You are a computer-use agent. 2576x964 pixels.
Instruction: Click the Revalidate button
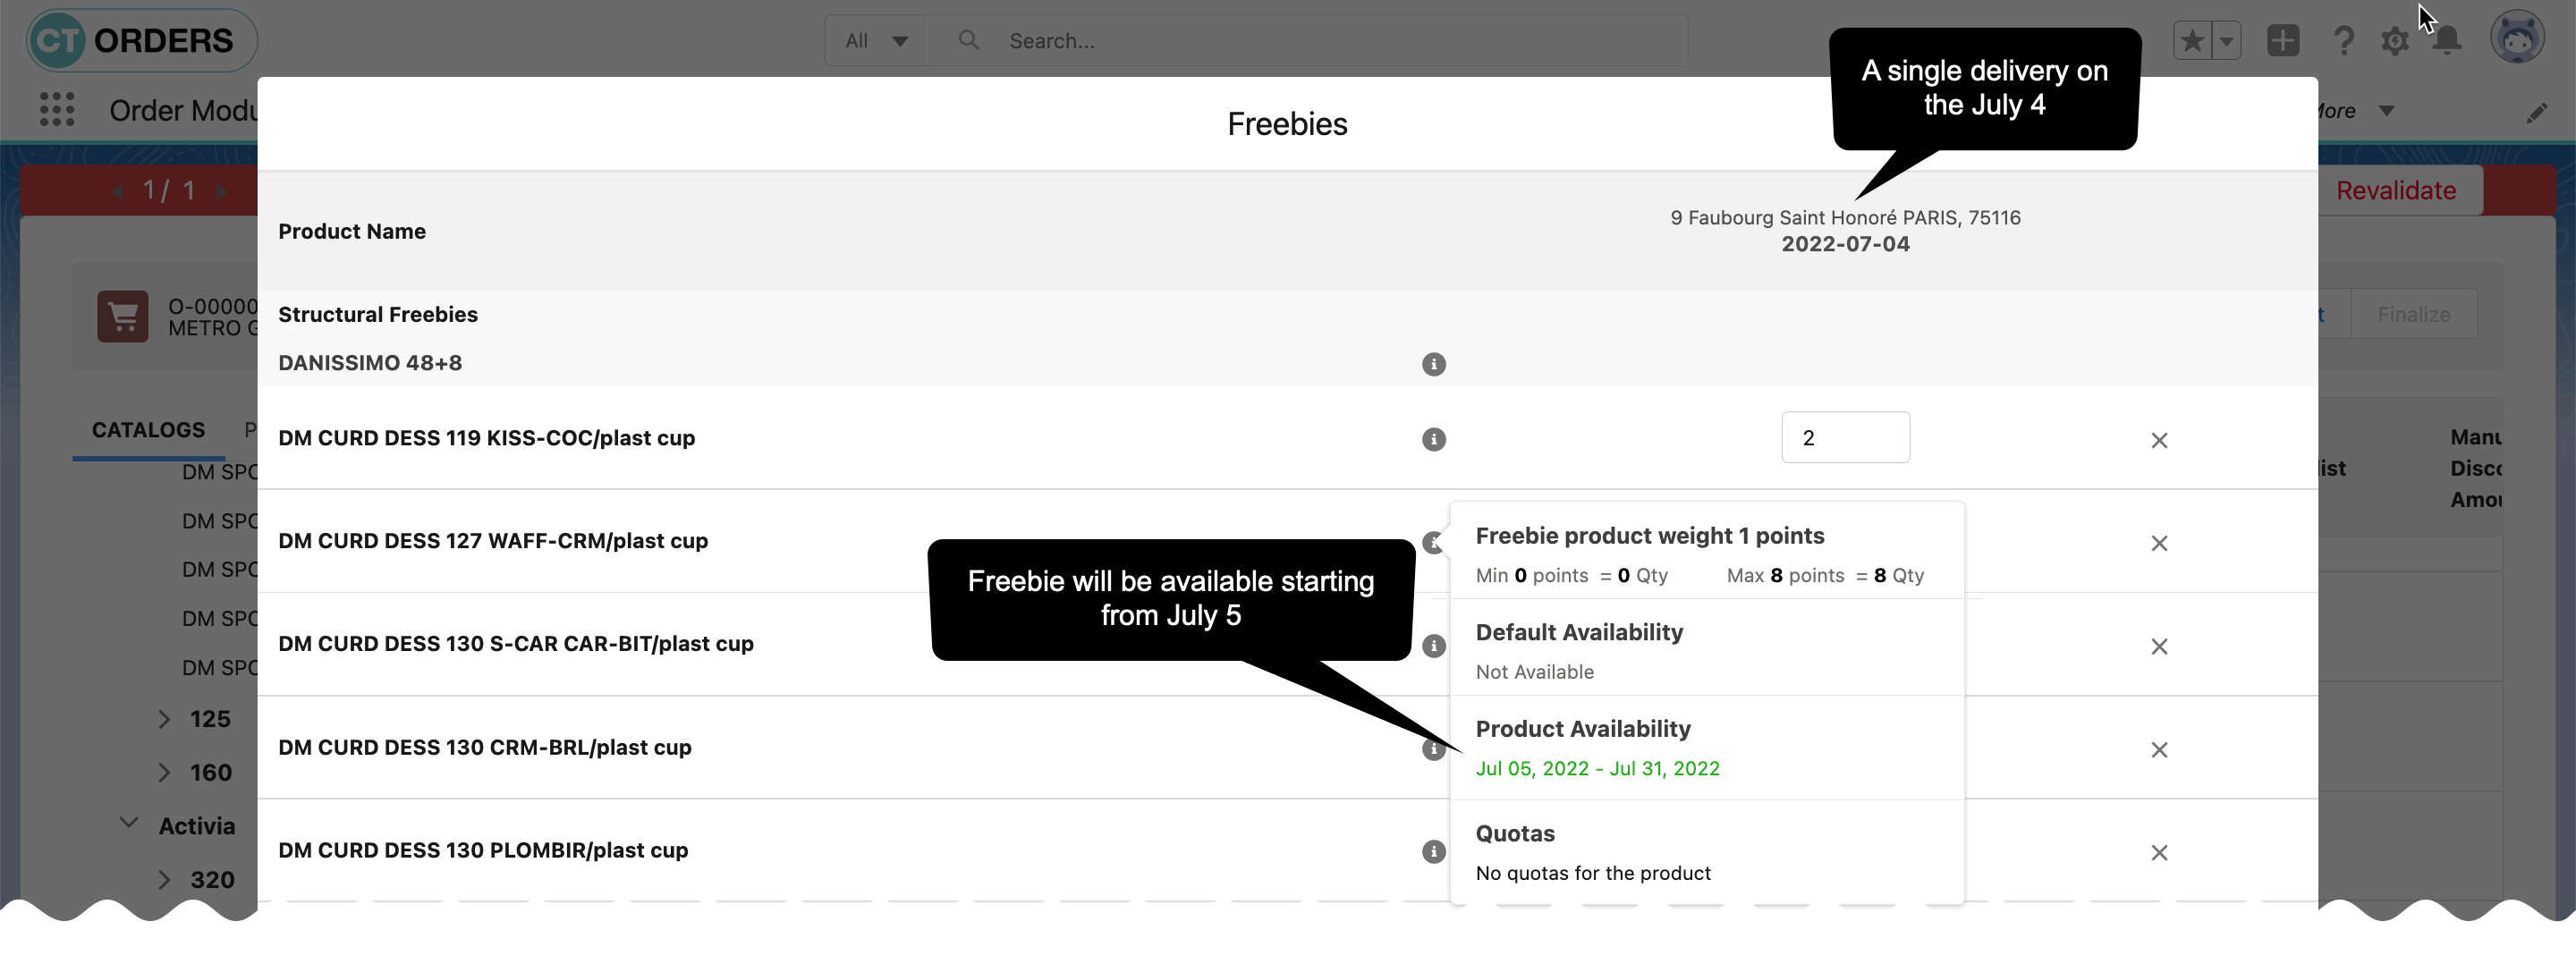pos(2396,190)
